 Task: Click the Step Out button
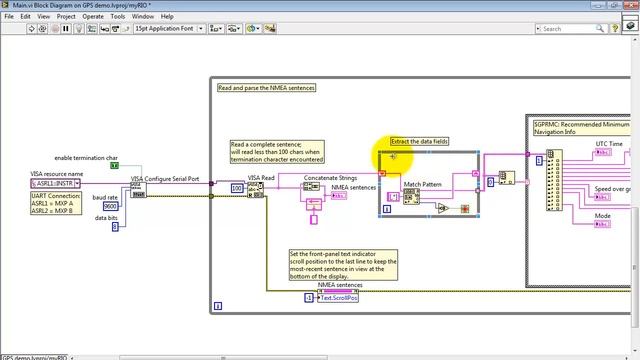click(x=126, y=29)
